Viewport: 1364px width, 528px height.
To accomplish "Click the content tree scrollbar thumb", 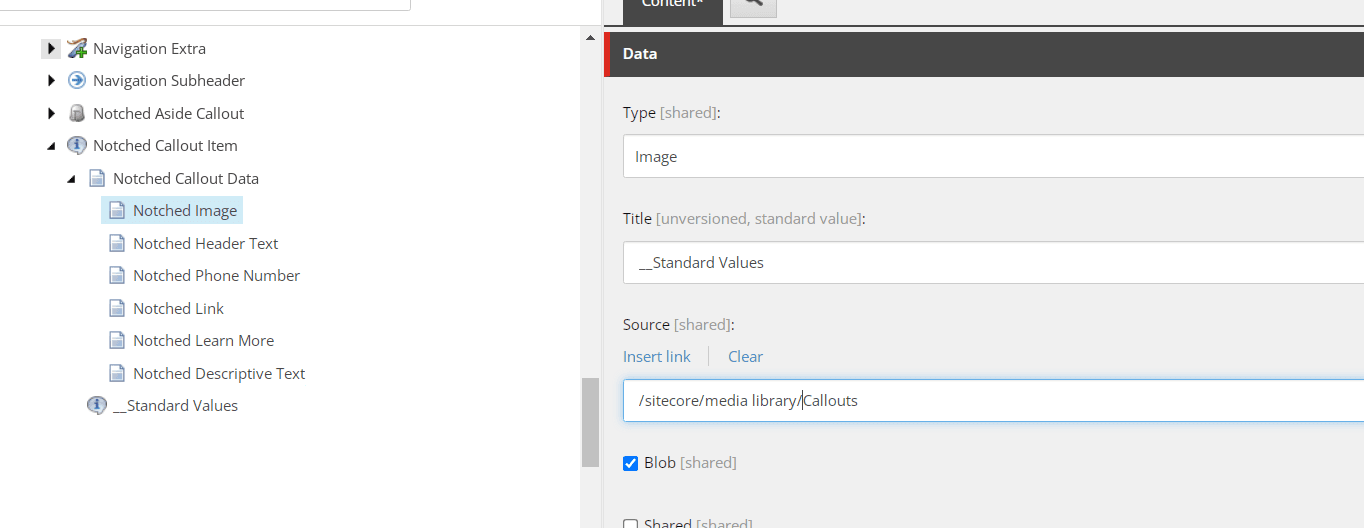I will pyautogui.click(x=590, y=421).
